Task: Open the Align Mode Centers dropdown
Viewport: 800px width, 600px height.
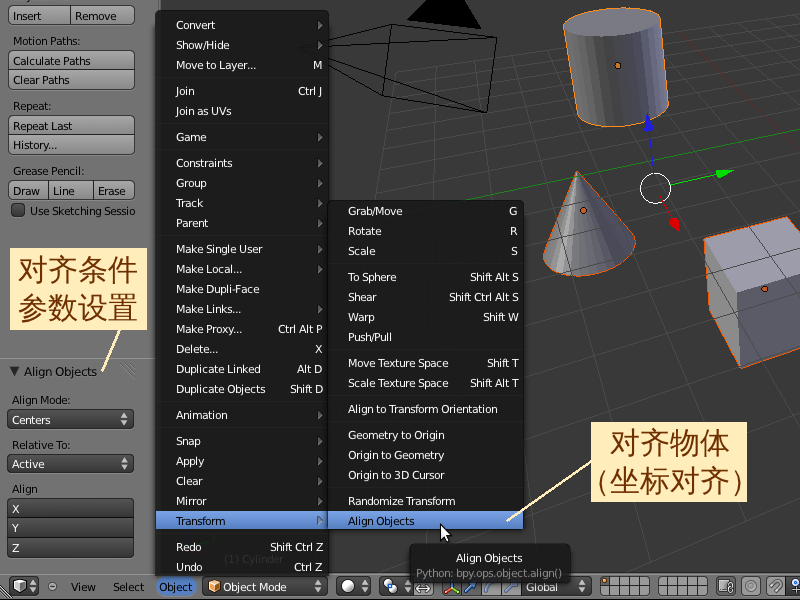Action: 70,419
